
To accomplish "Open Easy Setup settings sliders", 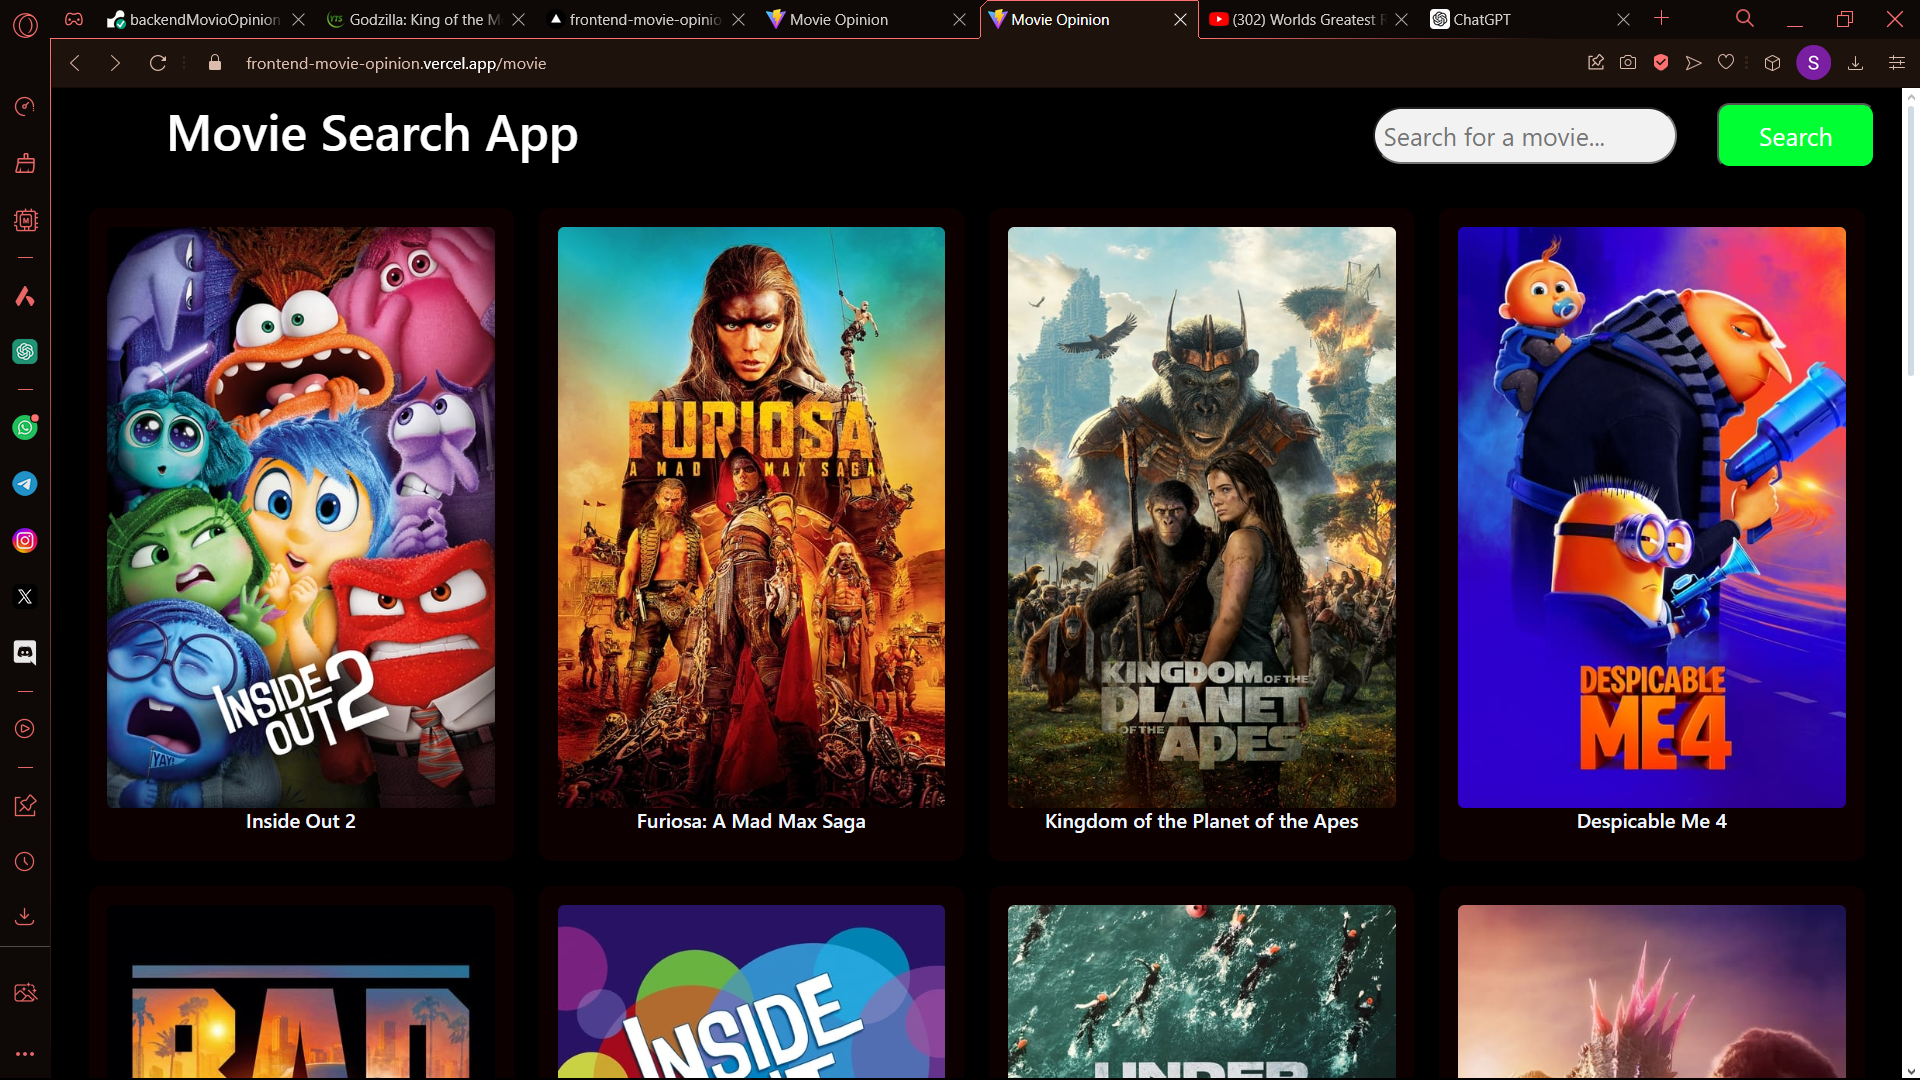I will [1897, 63].
